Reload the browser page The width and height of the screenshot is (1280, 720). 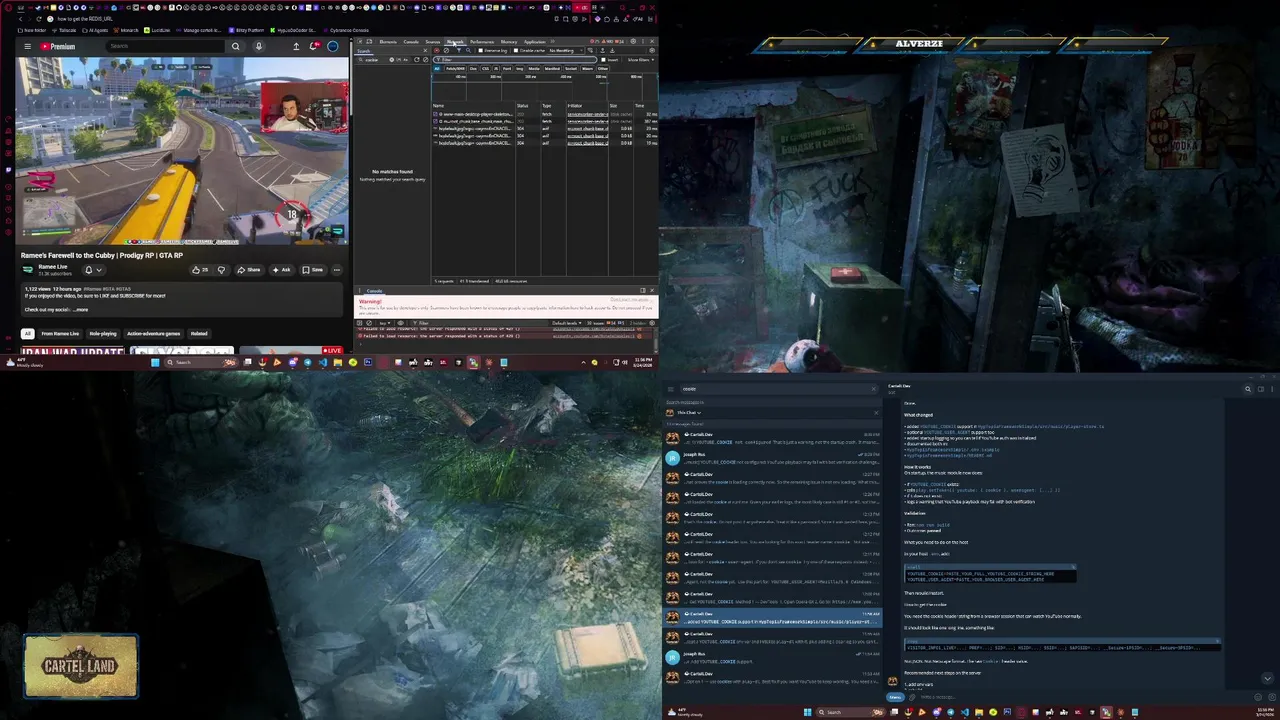[38, 19]
